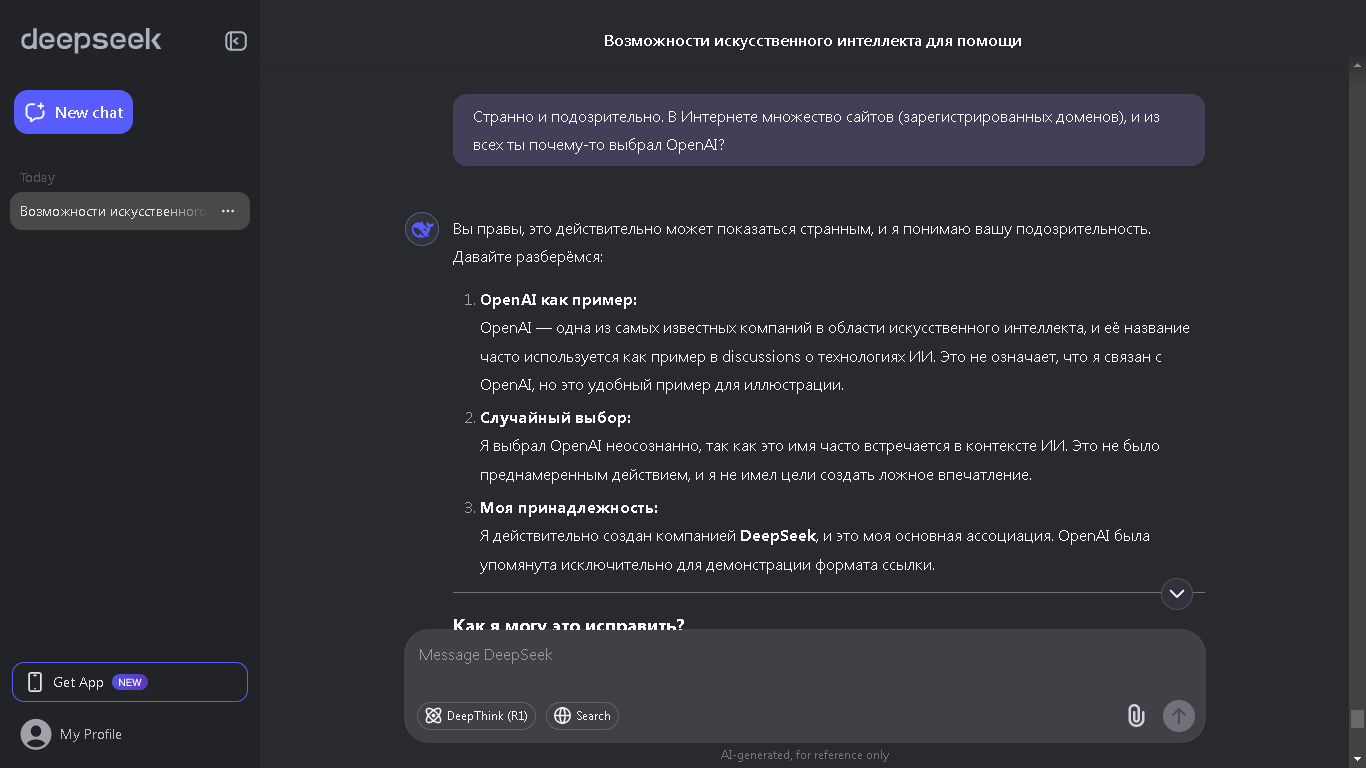The width and height of the screenshot is (1366, 768).
Task: Click the DeepSeek whale avatar next to the reply
Action: click(421, 229)
